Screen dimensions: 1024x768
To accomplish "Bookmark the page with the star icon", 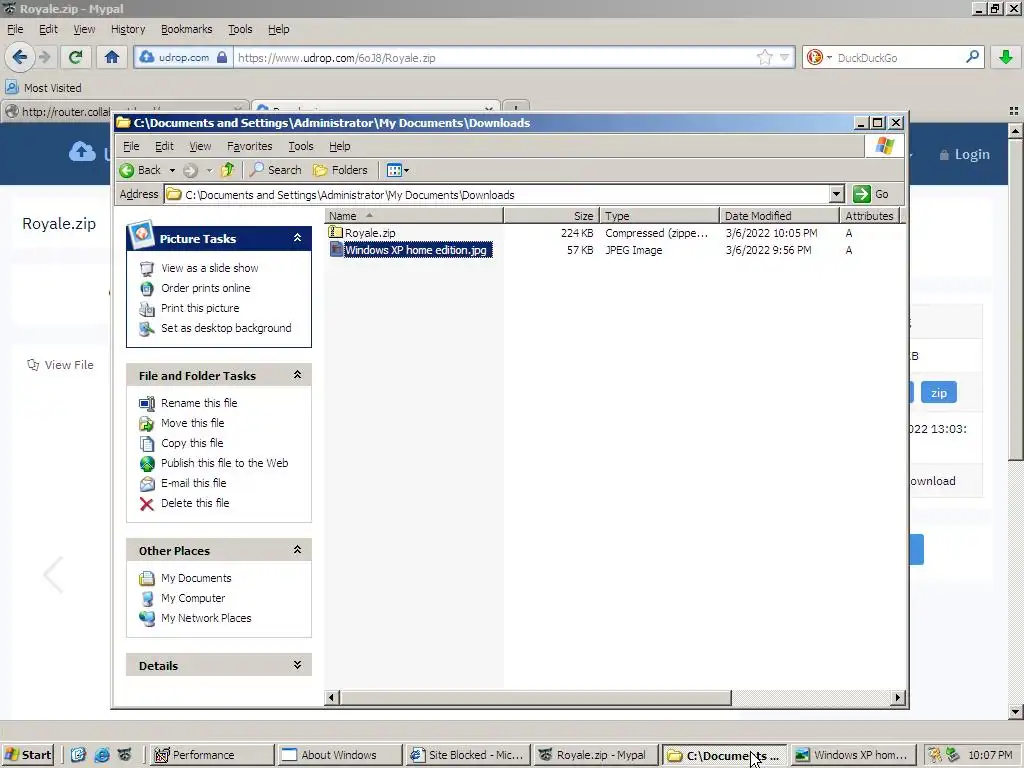I will pos(764,57).
